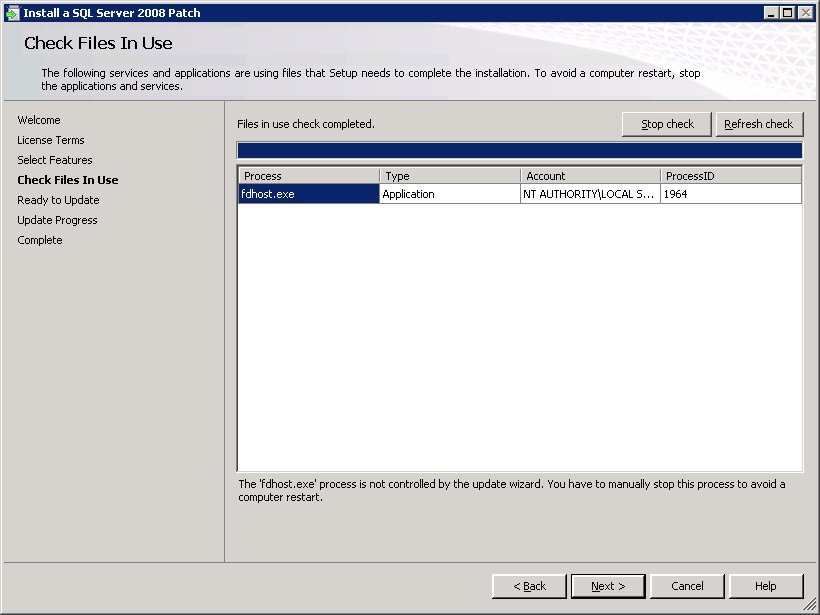The width and height of the screenshot is (820, 615).
Task: Click the Ready to Update step
Action: pyautogui.click(x=58, y=200)
